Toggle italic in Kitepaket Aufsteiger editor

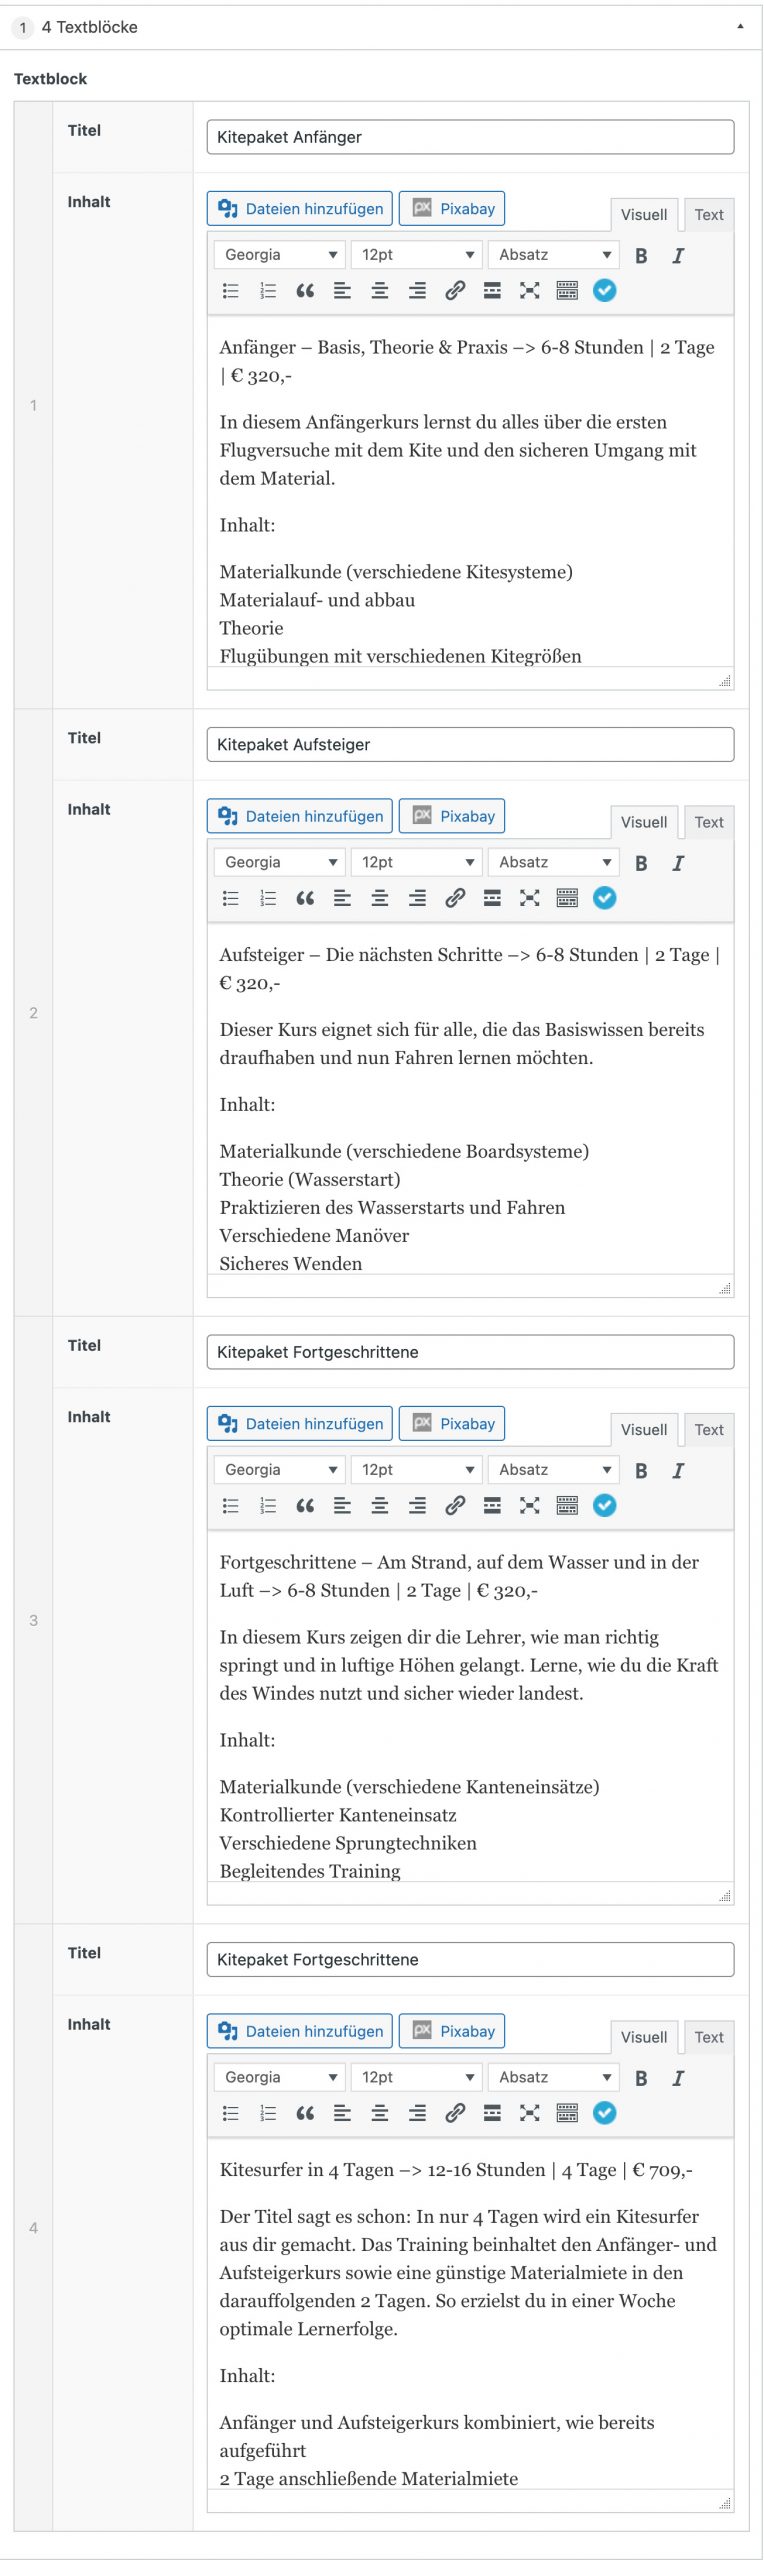coord(678,863)
